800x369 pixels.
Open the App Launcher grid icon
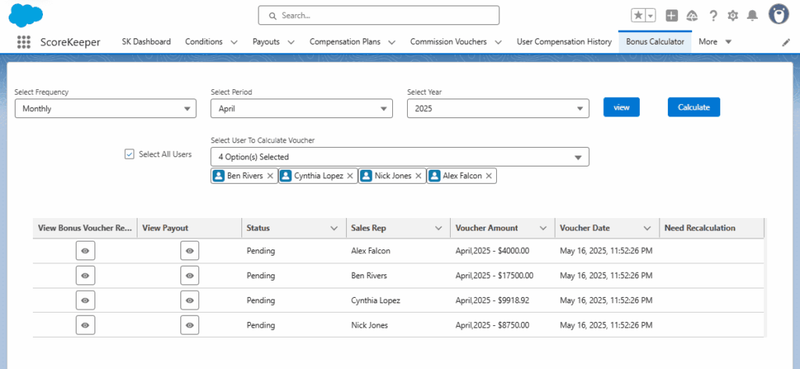pos(23,42)
